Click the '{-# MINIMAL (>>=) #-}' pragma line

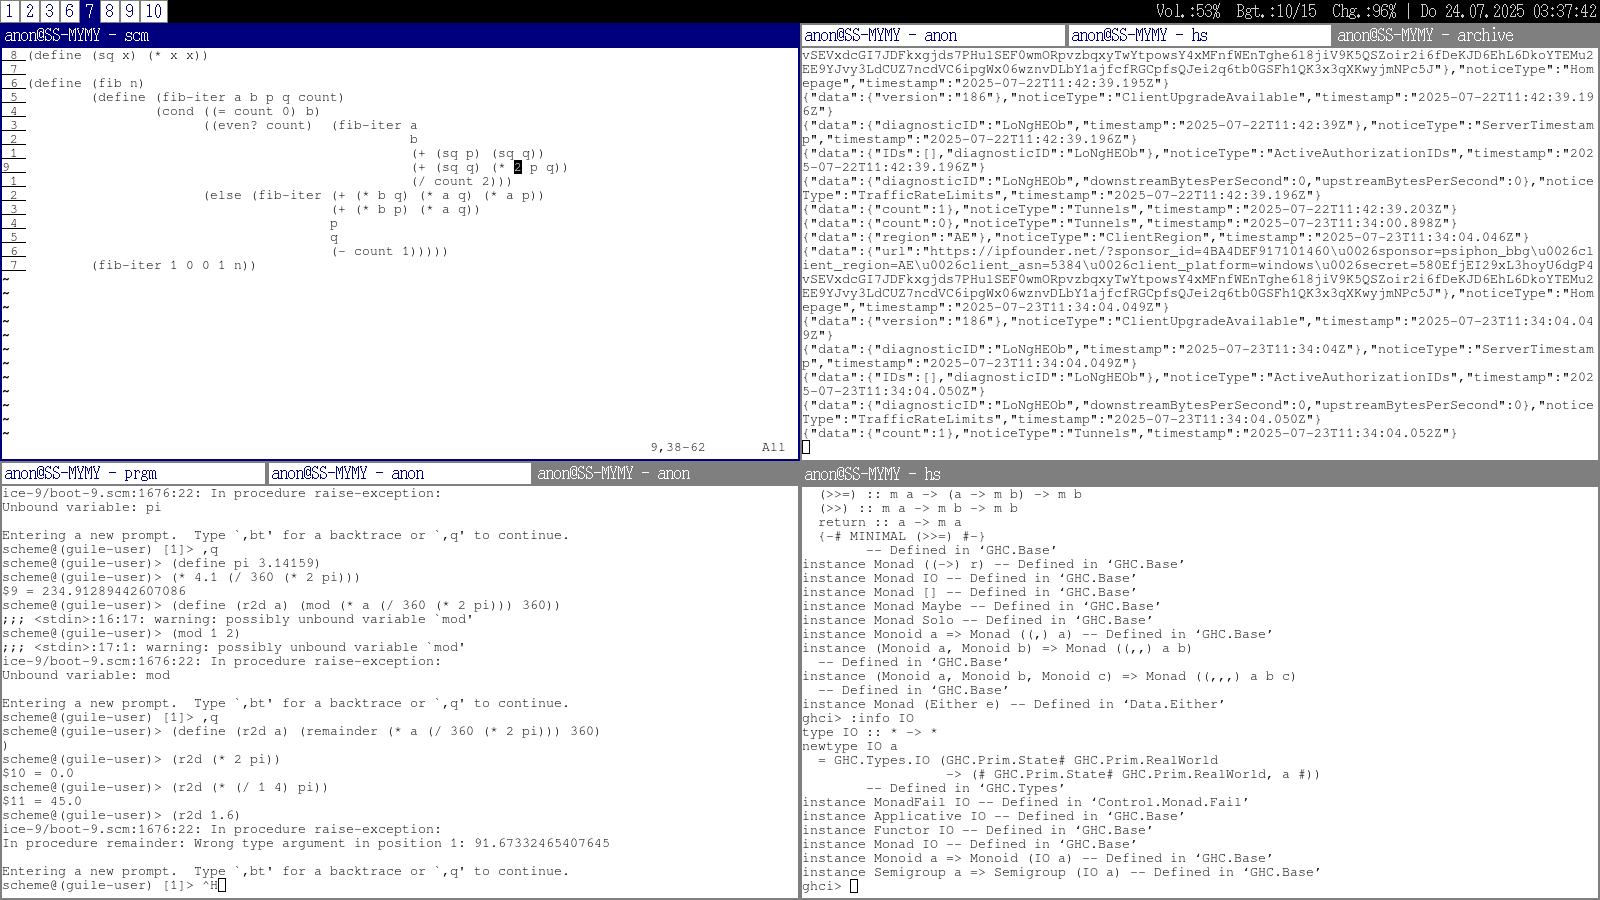coord(902,536)
